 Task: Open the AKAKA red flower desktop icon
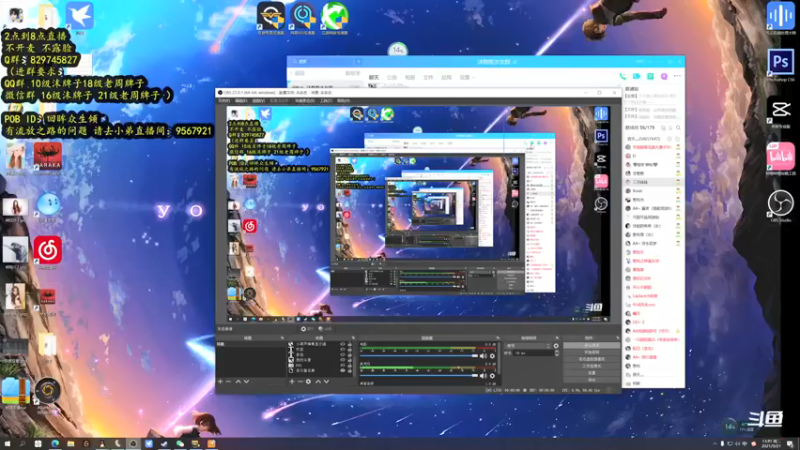(x=48, y=156)
